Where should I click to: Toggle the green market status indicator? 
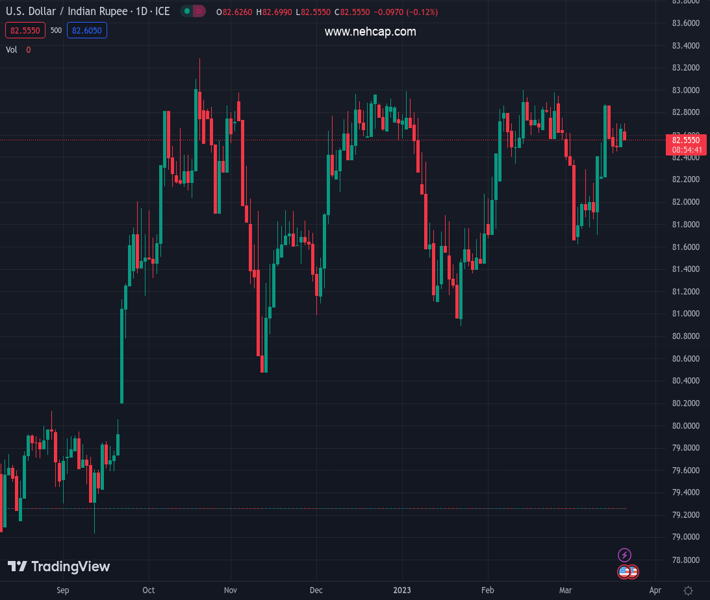[x=186, y=11]
